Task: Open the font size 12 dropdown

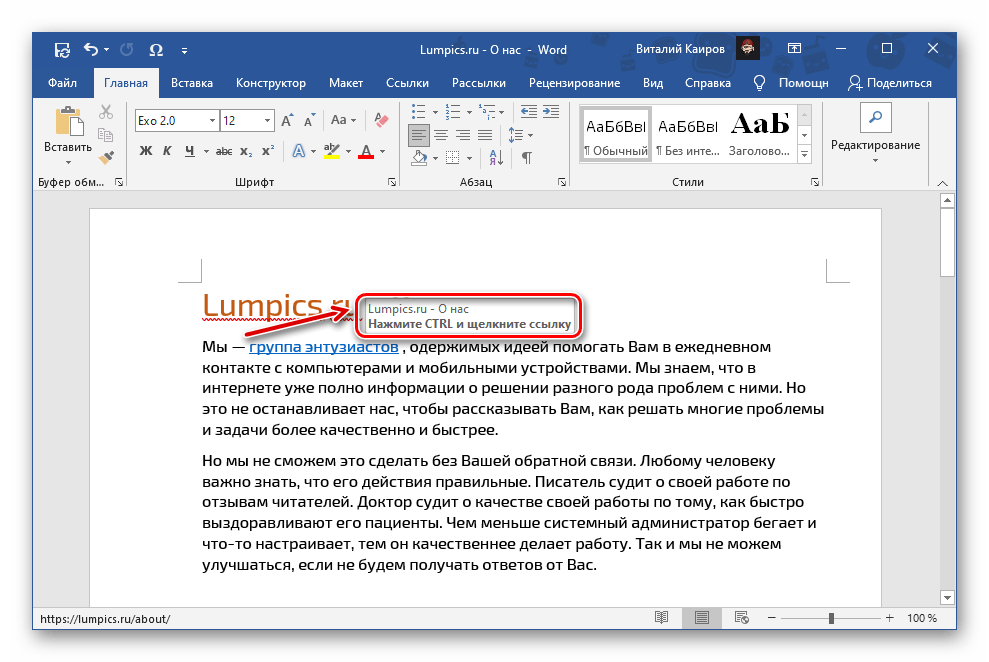Action: 266,120
